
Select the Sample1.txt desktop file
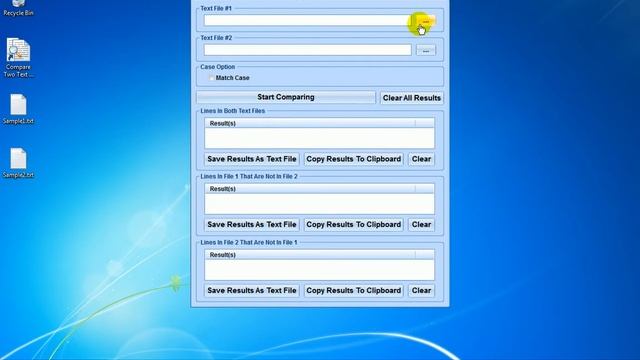[x=18, y=109]
